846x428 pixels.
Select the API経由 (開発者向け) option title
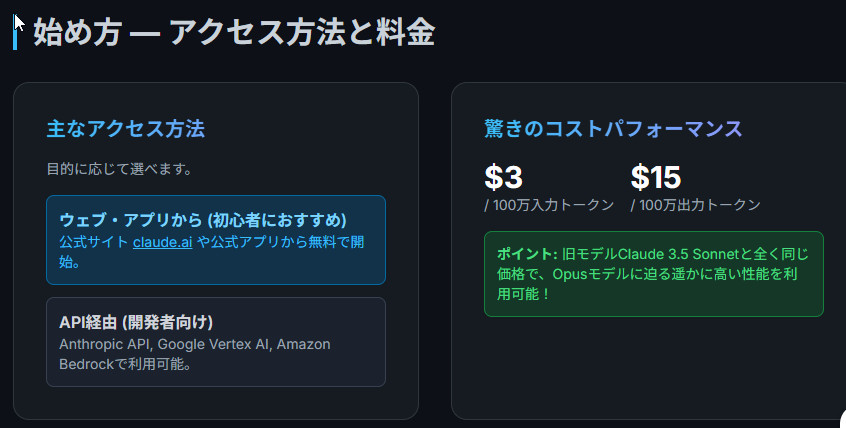136,322
